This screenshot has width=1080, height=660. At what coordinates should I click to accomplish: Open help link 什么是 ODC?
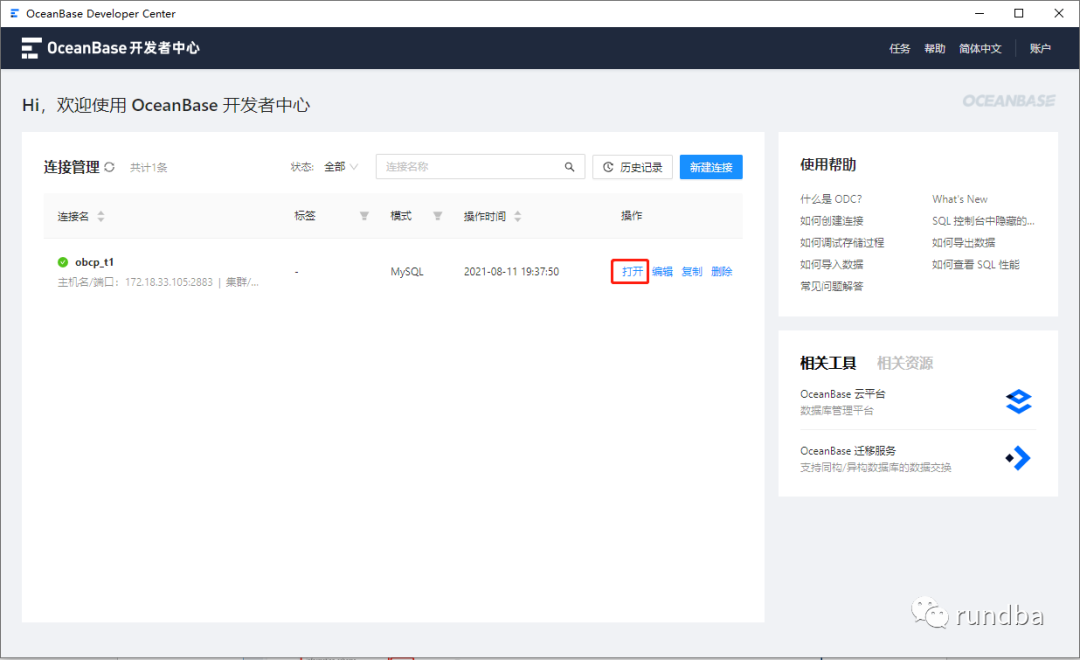pos(831,199)
